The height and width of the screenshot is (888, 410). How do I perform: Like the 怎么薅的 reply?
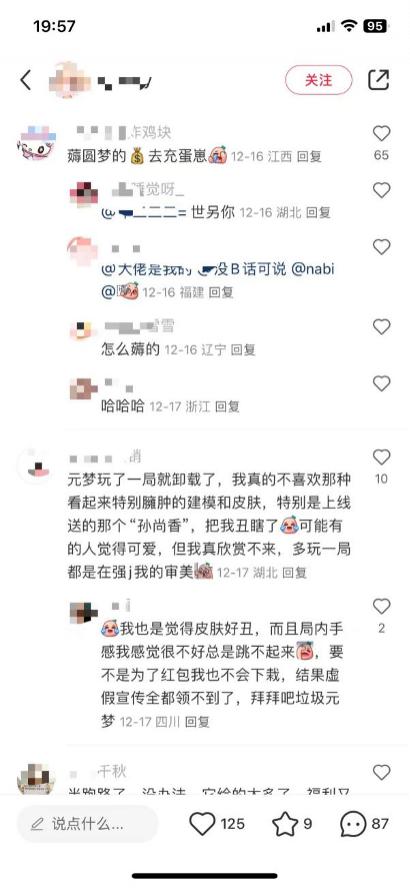click(382, 327)
